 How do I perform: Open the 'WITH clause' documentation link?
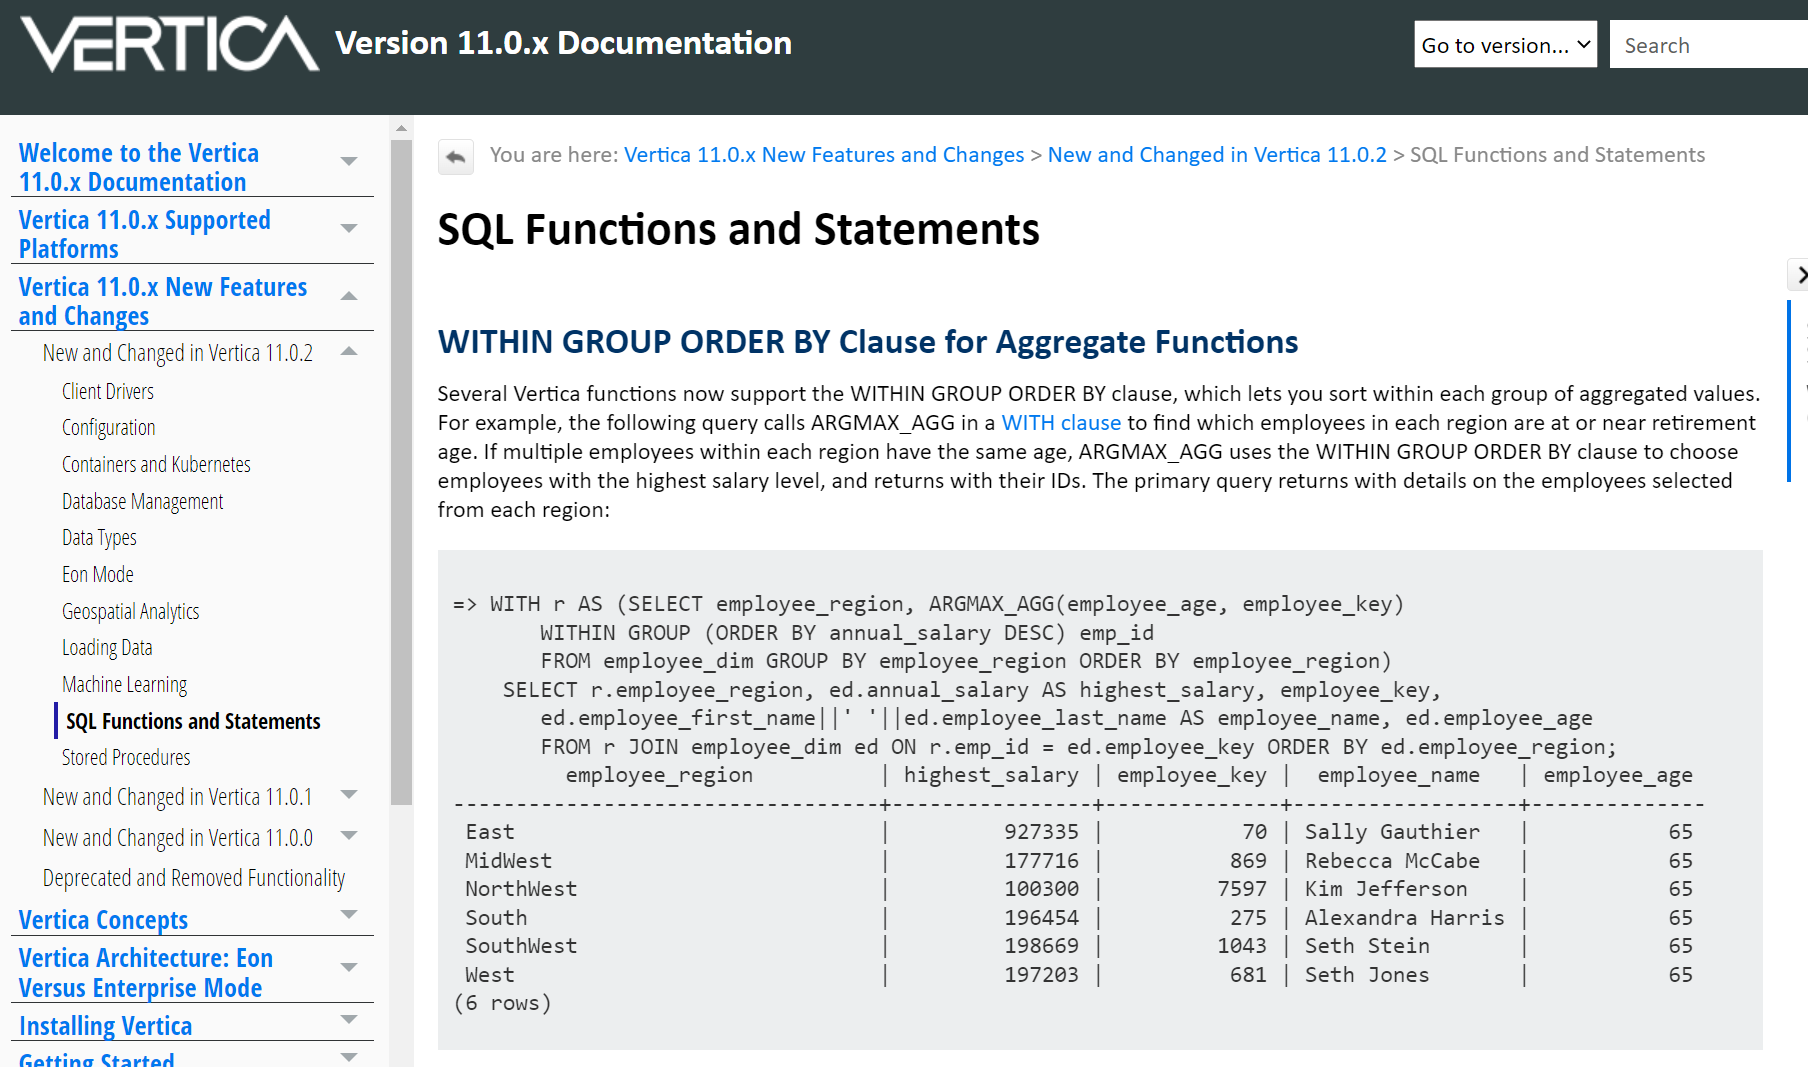(x=1061, y=422)
